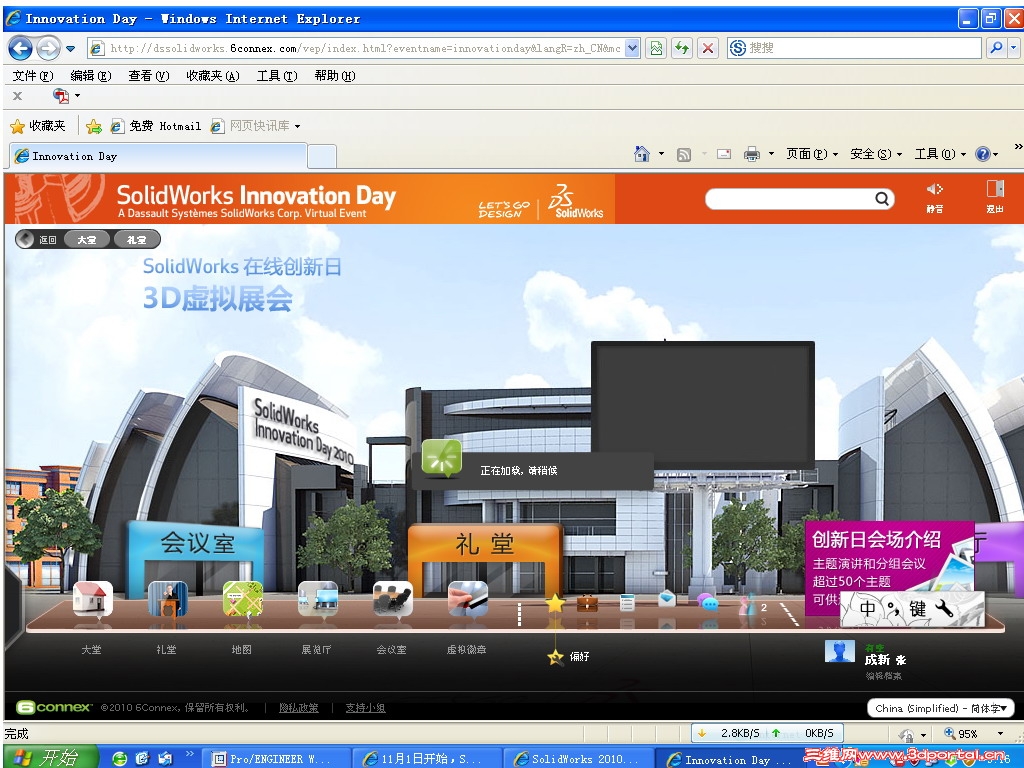Expand the 网页快讯库 dropdown
1024x768 pixels.
tap(298, 126)
